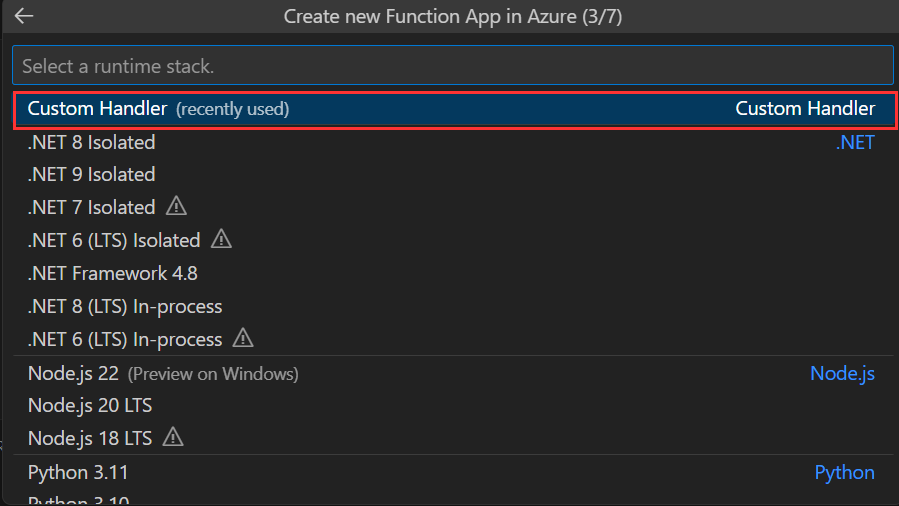
Task: Click warning icon beside .NET 6 In-process
Action: tap(243, 338)
